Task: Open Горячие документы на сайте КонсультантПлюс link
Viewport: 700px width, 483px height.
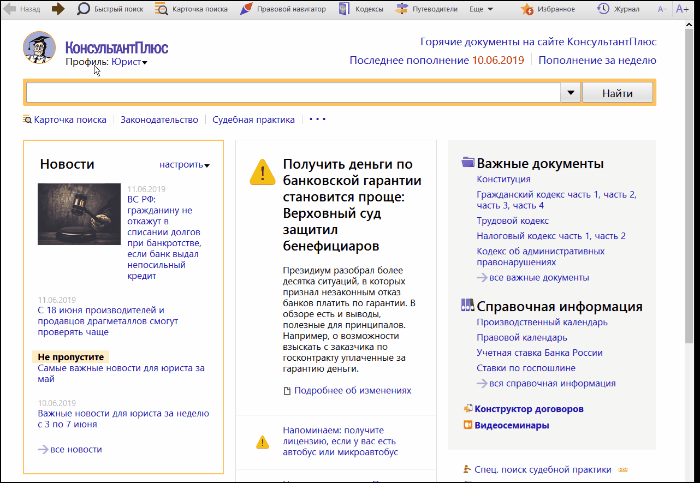Action: 538,42
